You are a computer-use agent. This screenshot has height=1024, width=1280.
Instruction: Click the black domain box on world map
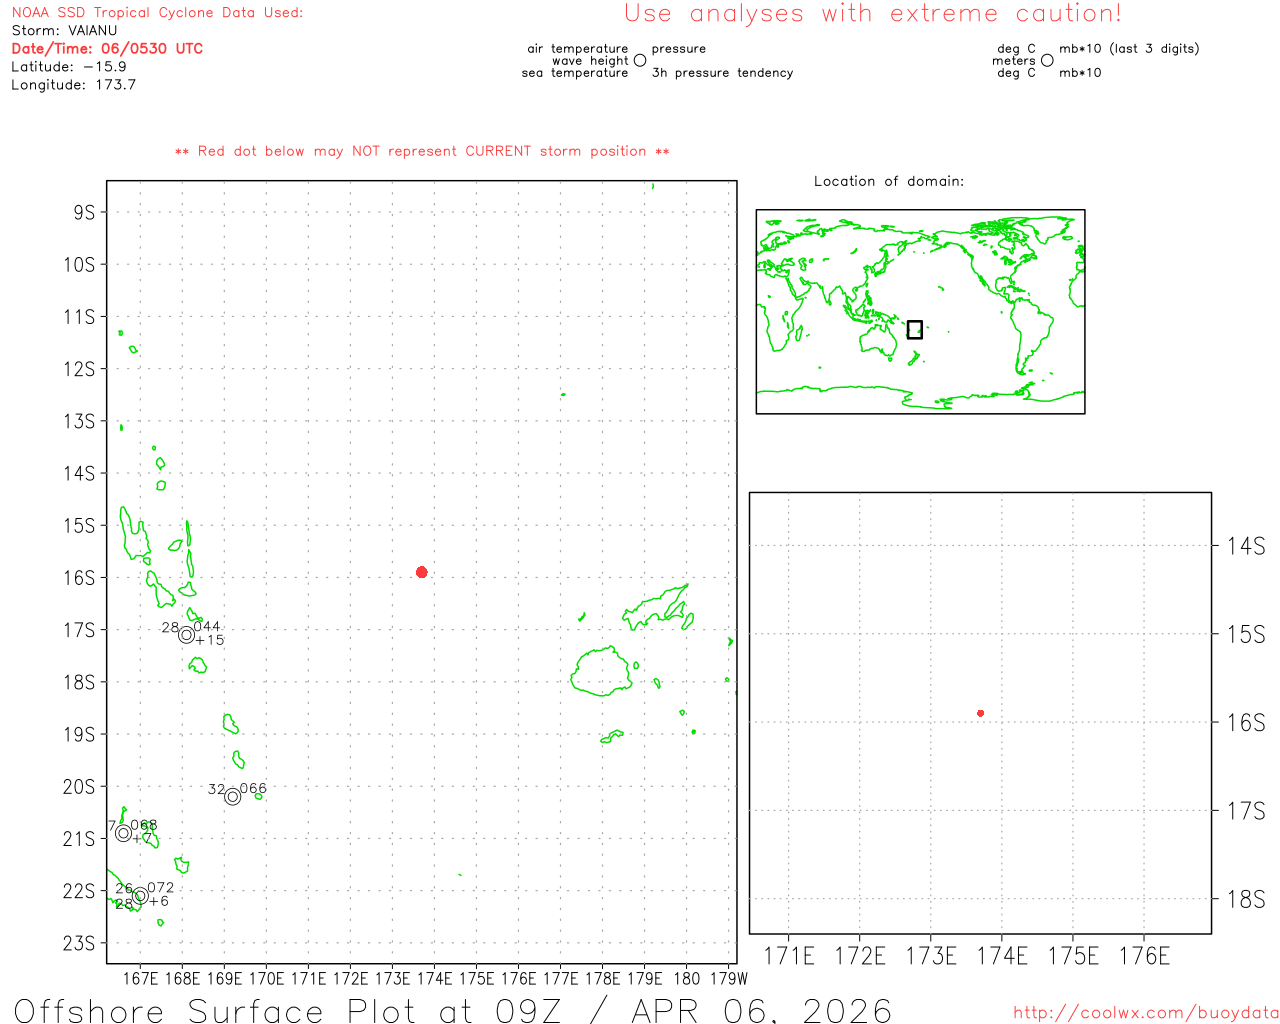(914, 329)
